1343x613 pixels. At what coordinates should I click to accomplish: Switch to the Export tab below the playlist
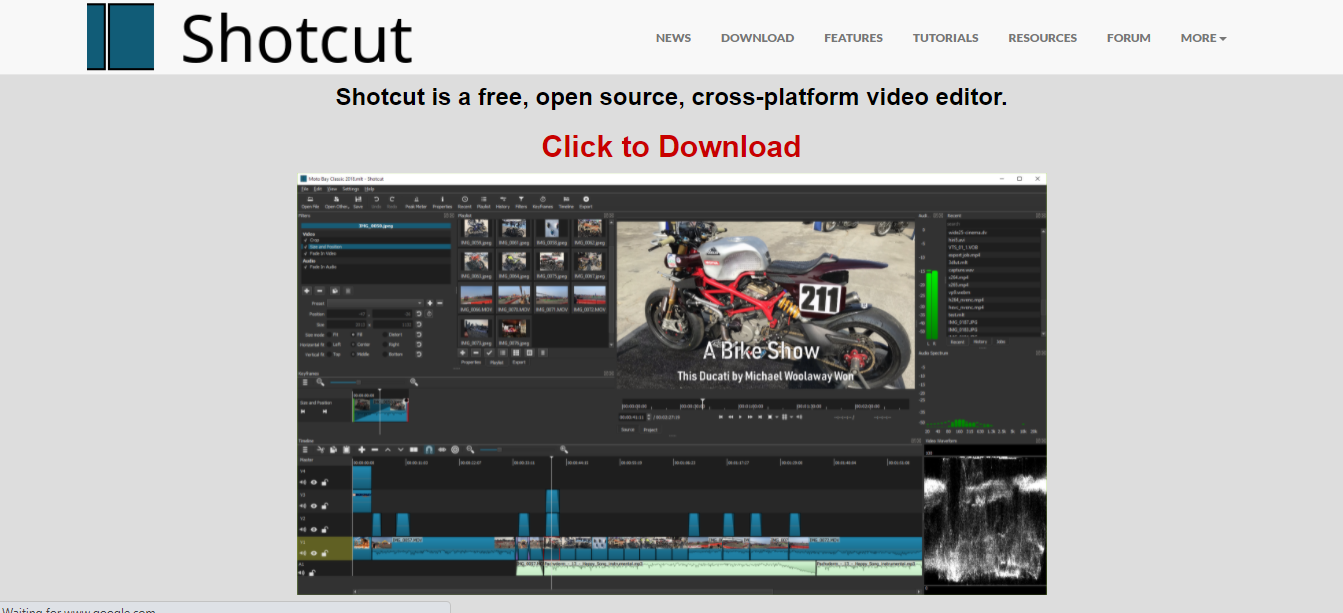click(519, 362)
